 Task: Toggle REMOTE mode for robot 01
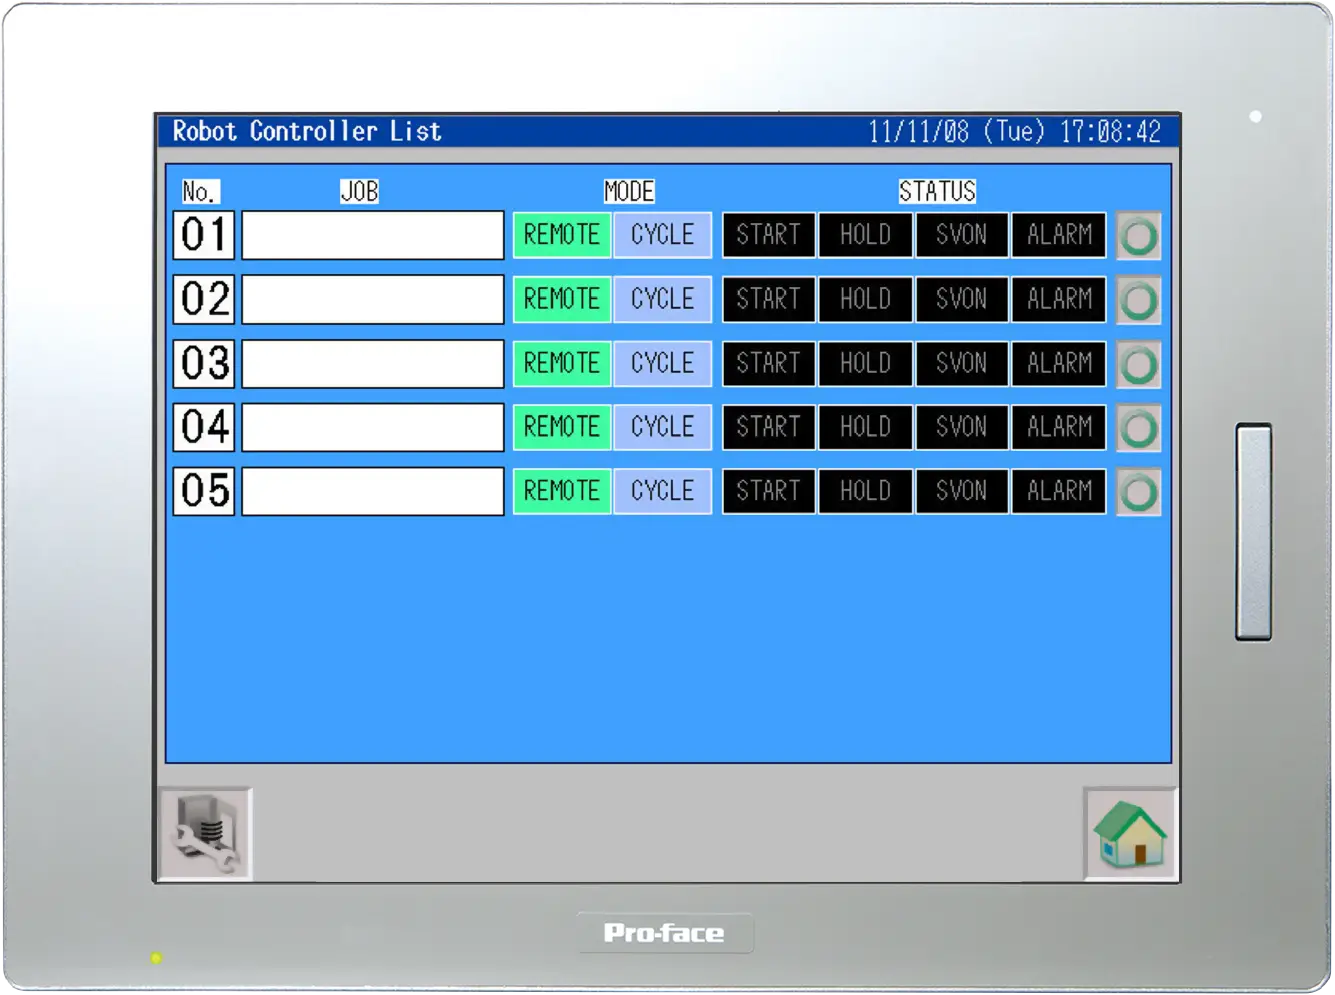pyautogui.click(x=562, y=235)
